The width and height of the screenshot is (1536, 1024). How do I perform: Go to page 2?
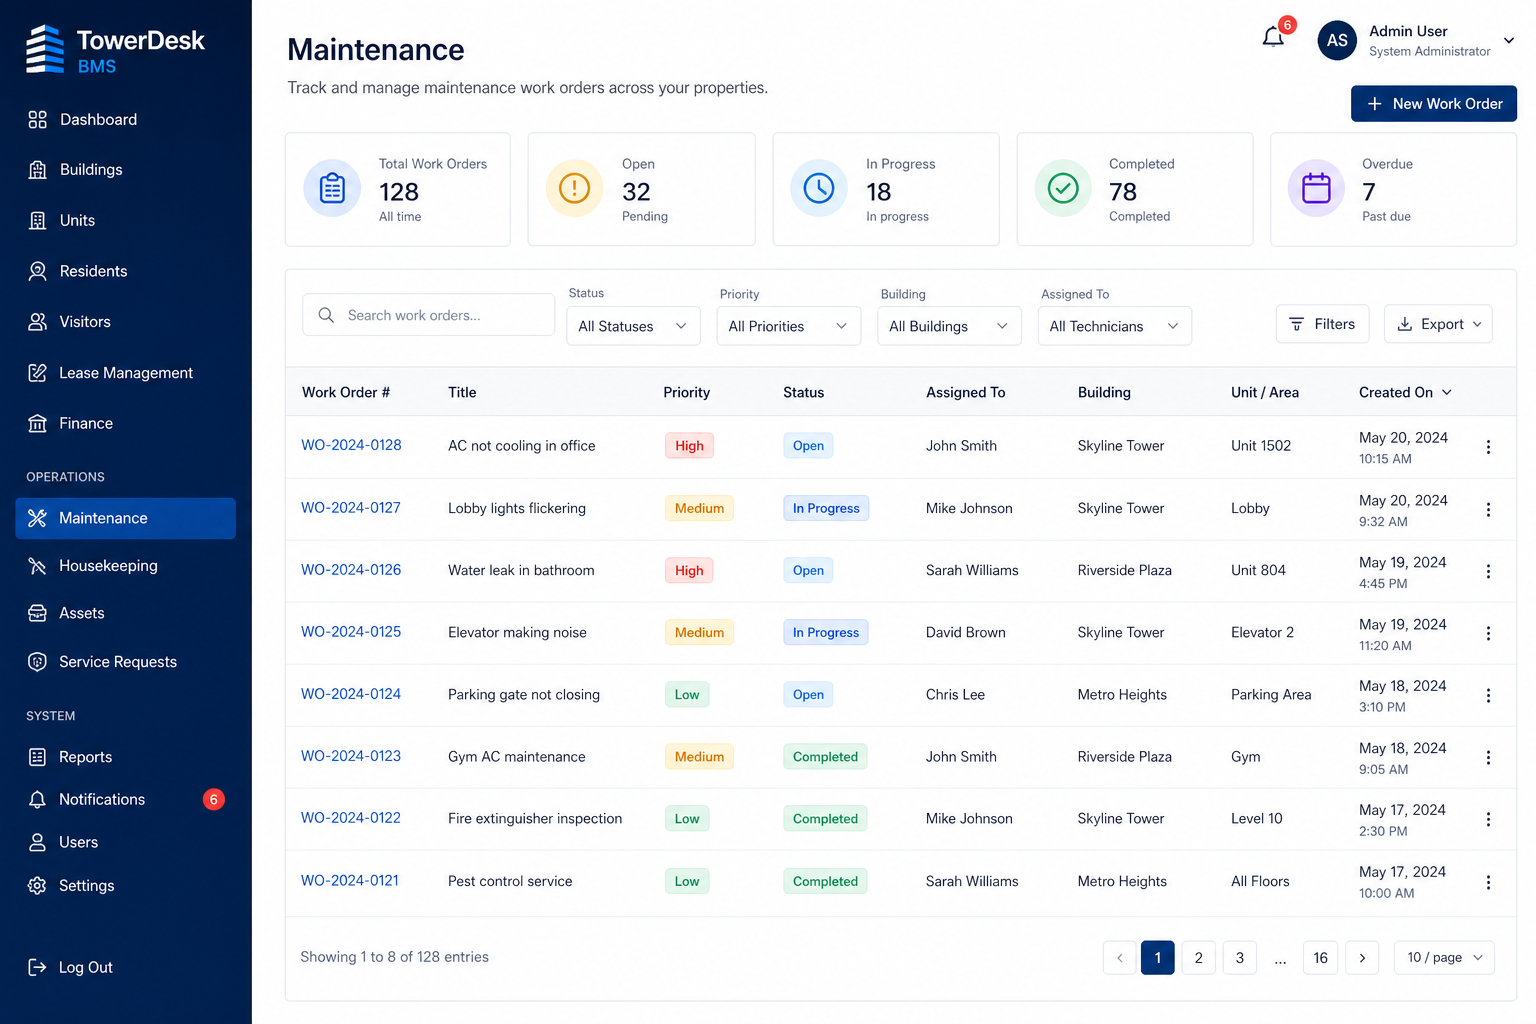coord(1198,958)
